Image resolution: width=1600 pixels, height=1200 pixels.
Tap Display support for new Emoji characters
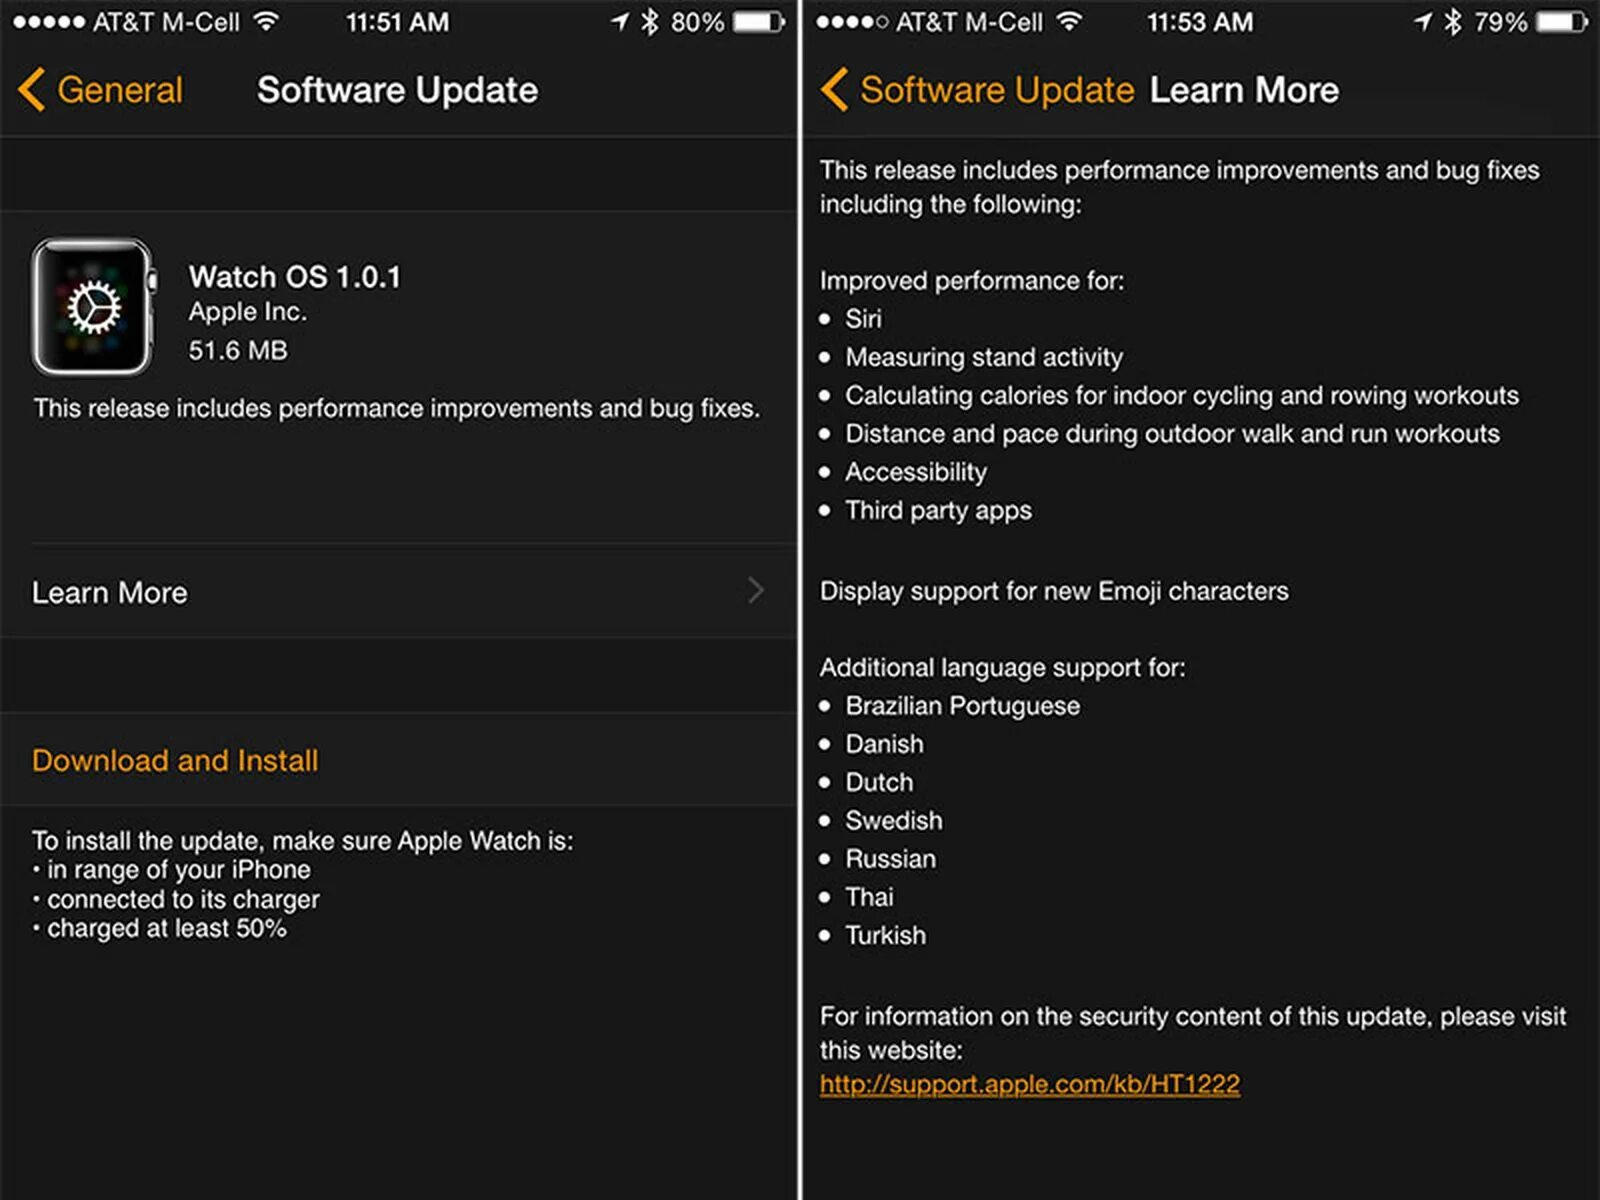[x=1054, y=591]
